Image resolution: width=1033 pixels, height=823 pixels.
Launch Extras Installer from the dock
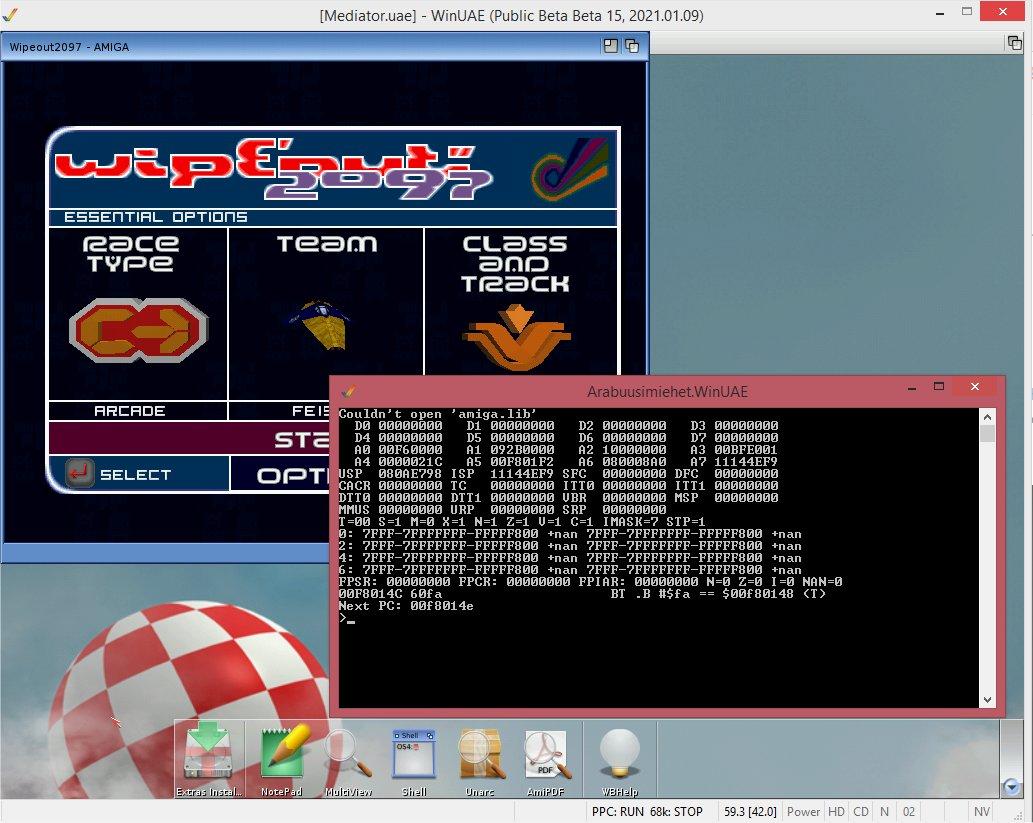[209, 759]
